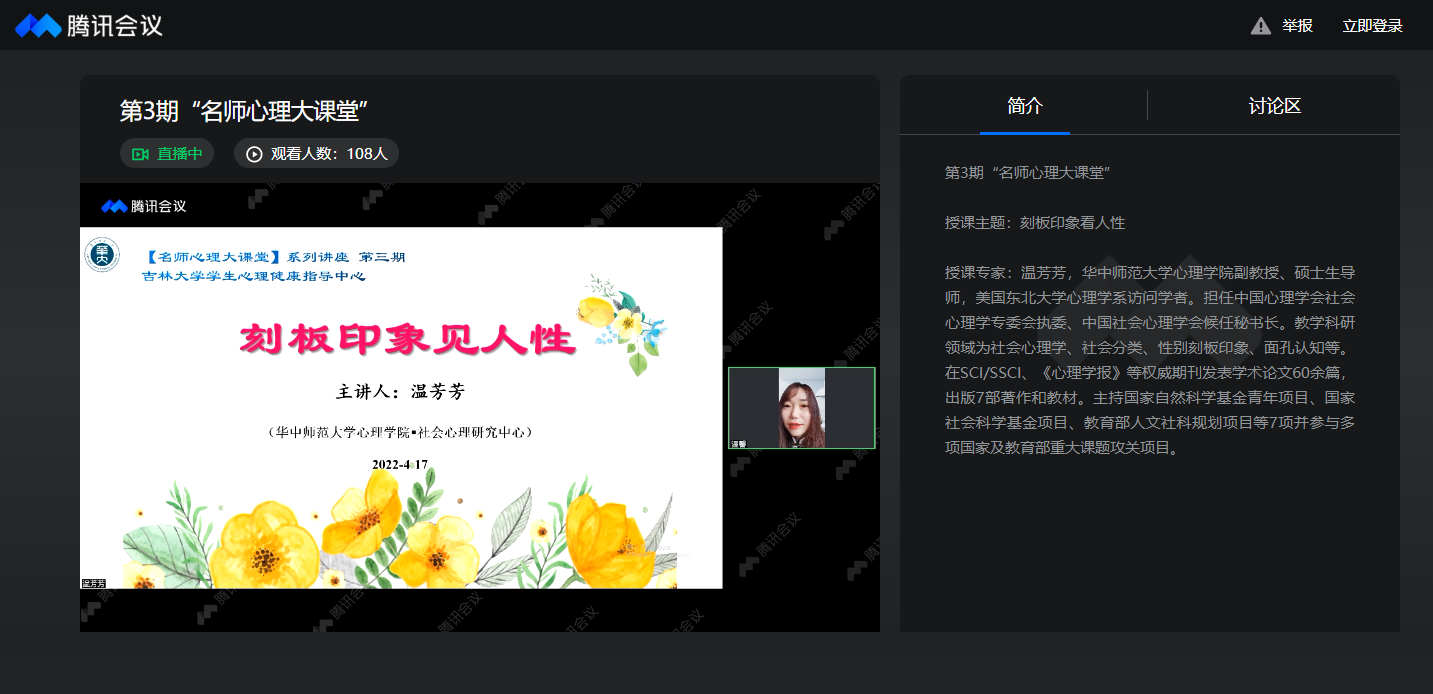Click the university emblem on the slide

102,255
